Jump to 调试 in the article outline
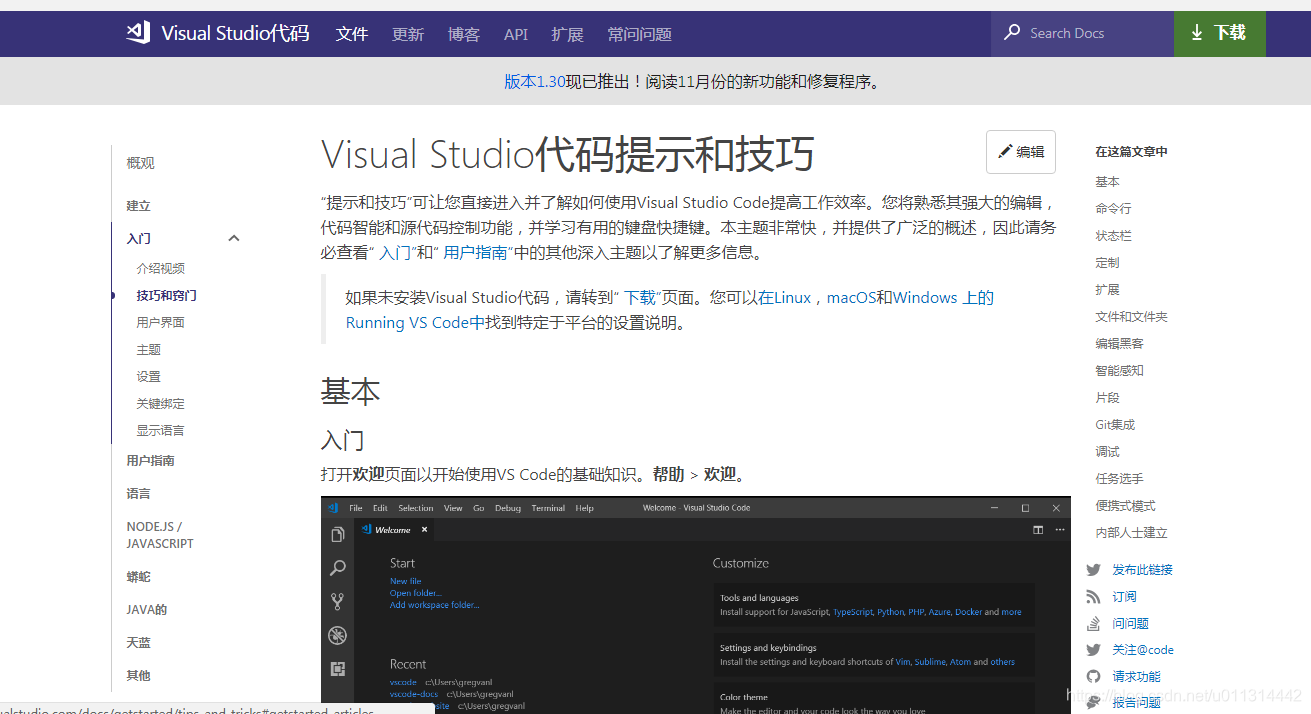This screenshot has width=1311, height=714. [1107, 451]
